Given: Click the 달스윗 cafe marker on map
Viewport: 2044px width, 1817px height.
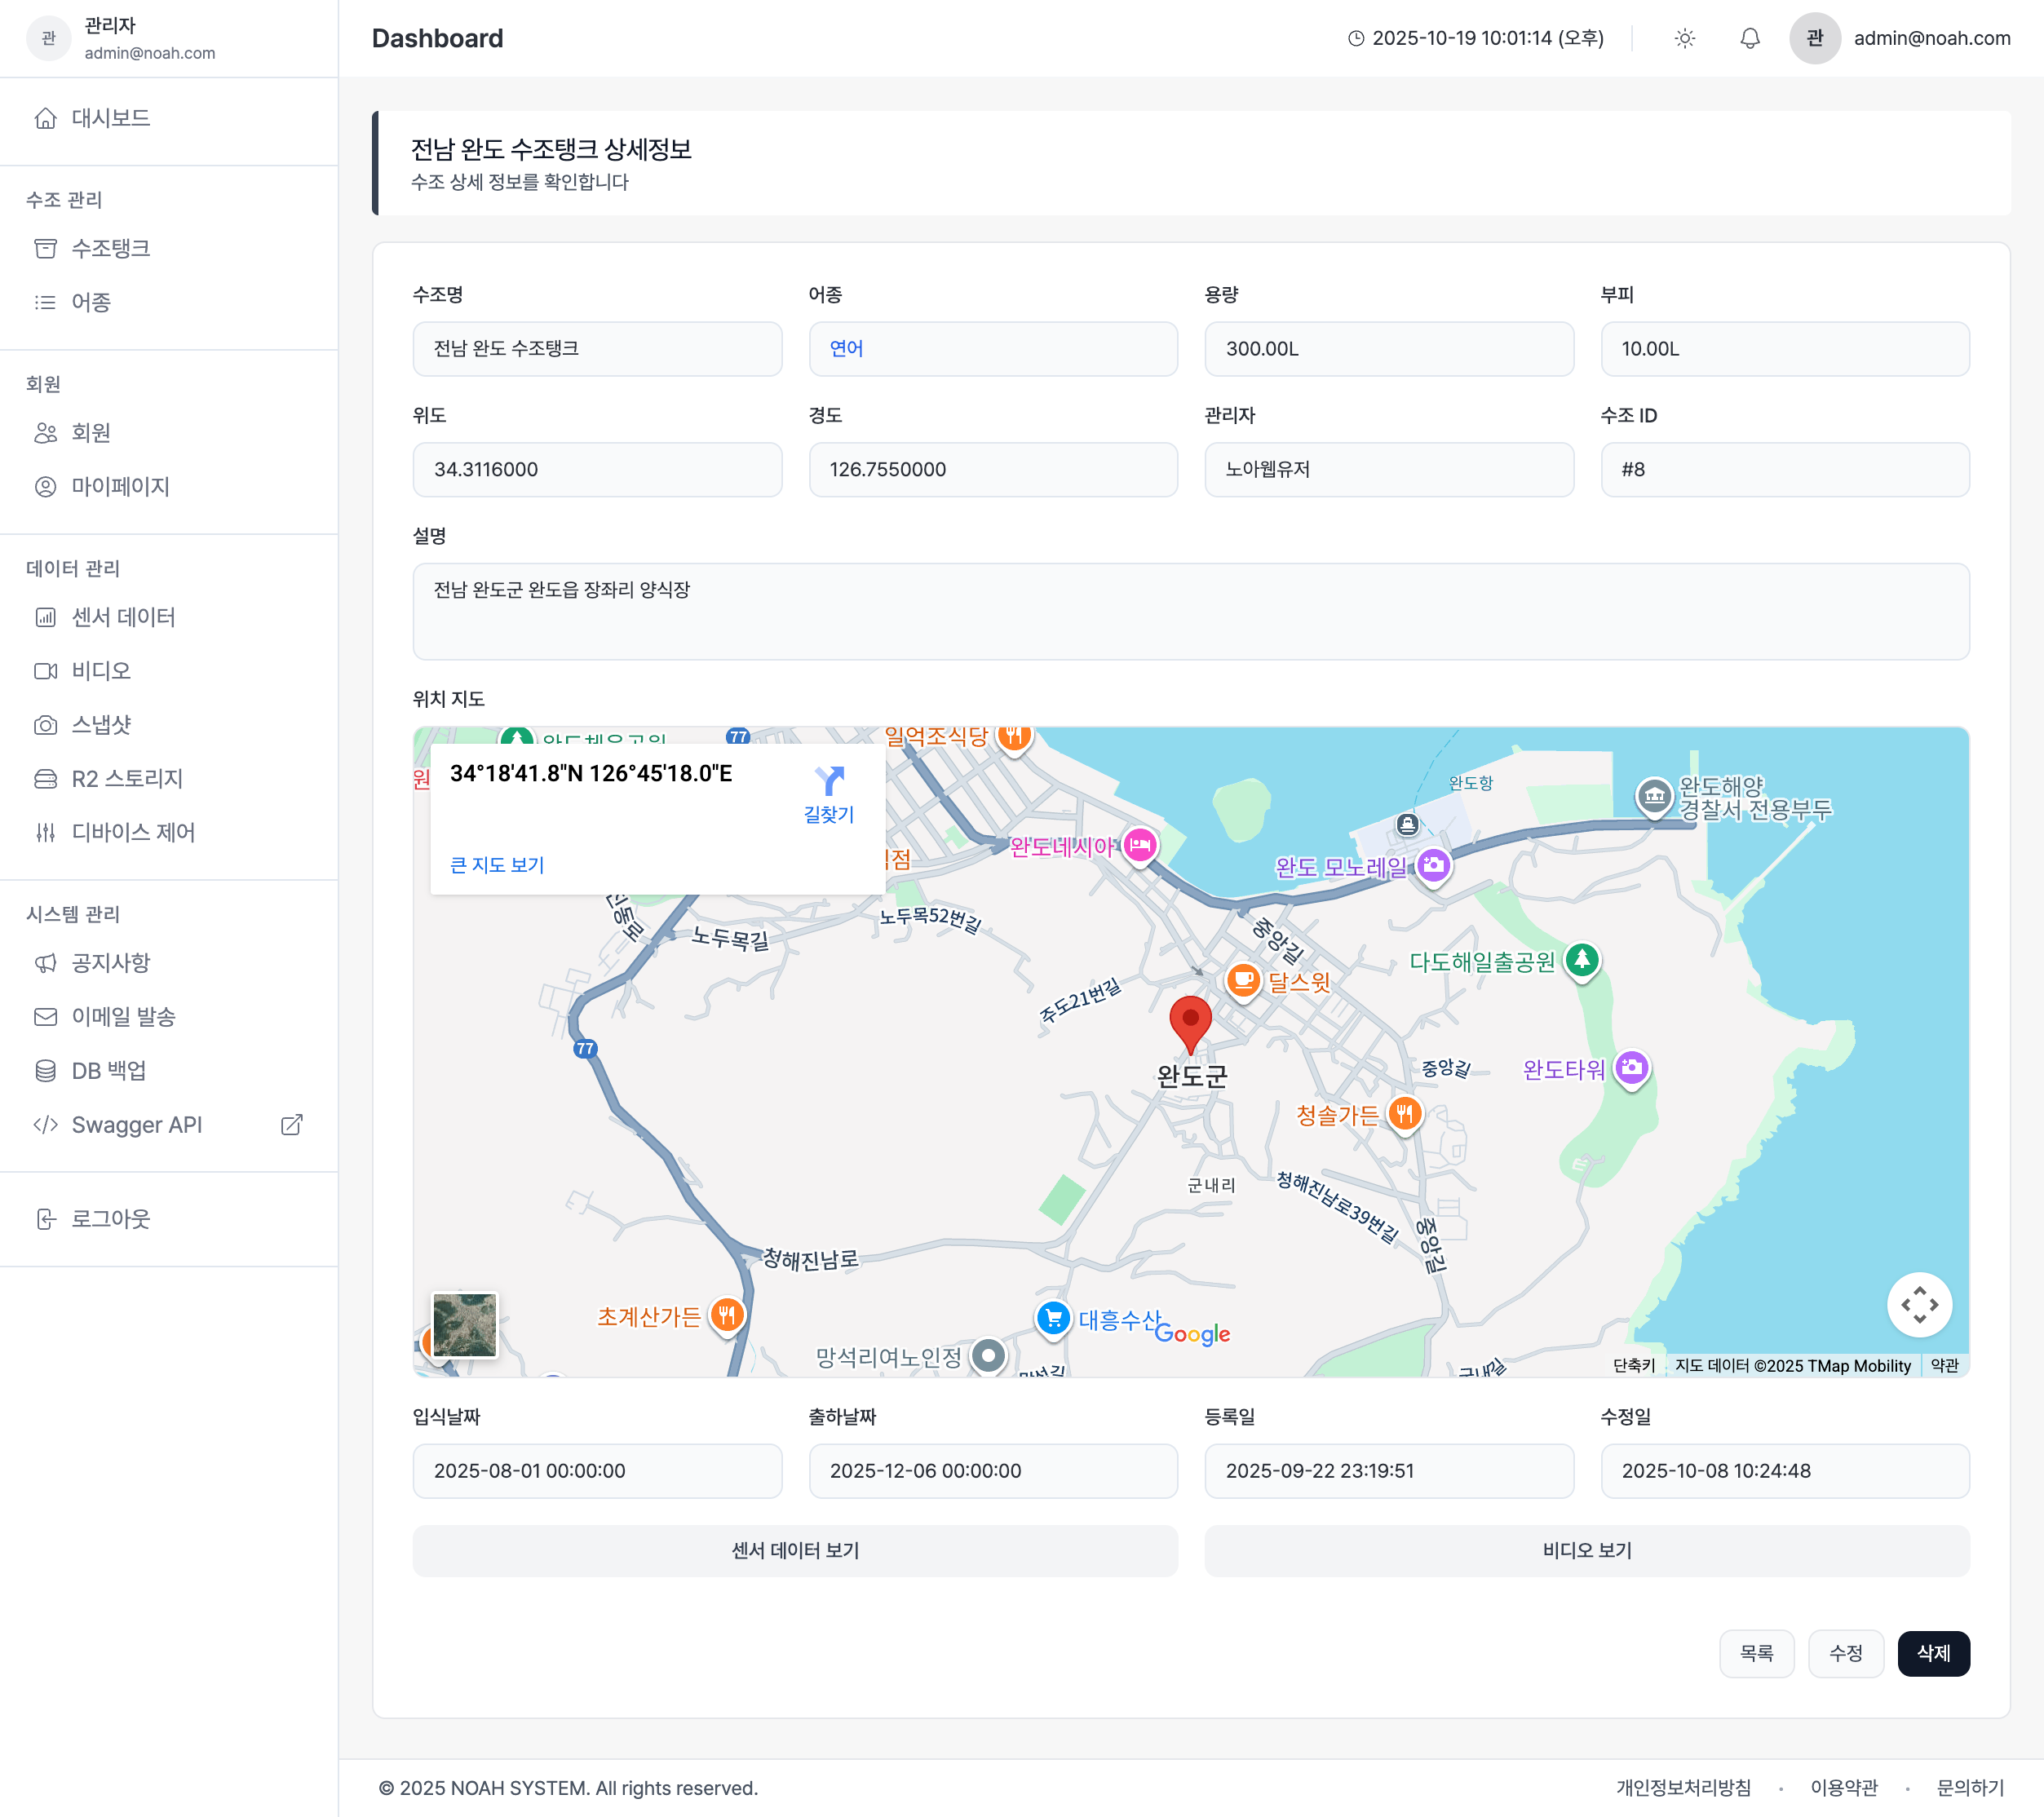Looking at the screenshot, I should point(1242,980).
